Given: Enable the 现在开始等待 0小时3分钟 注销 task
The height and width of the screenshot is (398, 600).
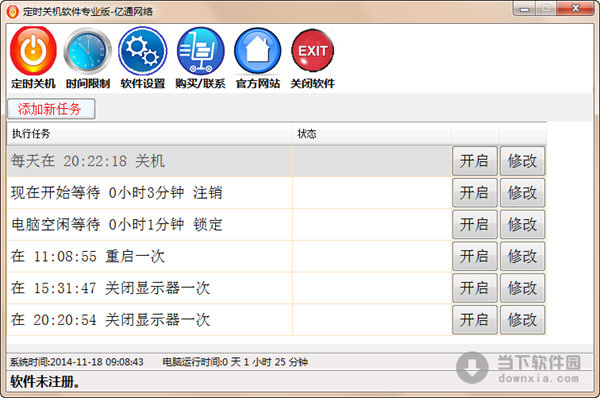Looking at the screenshot, I should [x=475, y=193].
